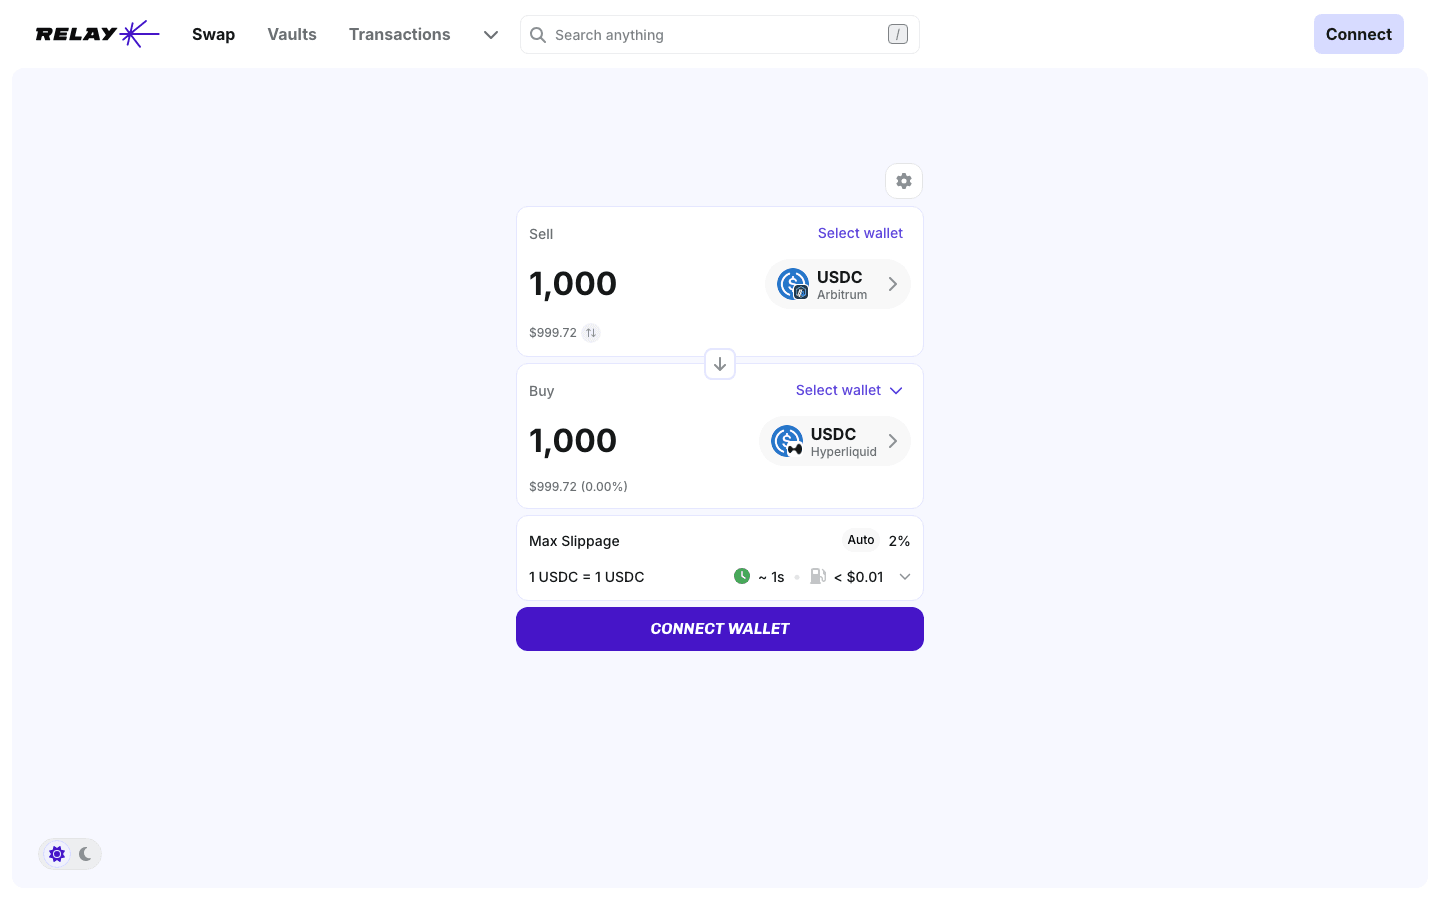Open Buy Select wallet dropdown

(x=849, y=390)
